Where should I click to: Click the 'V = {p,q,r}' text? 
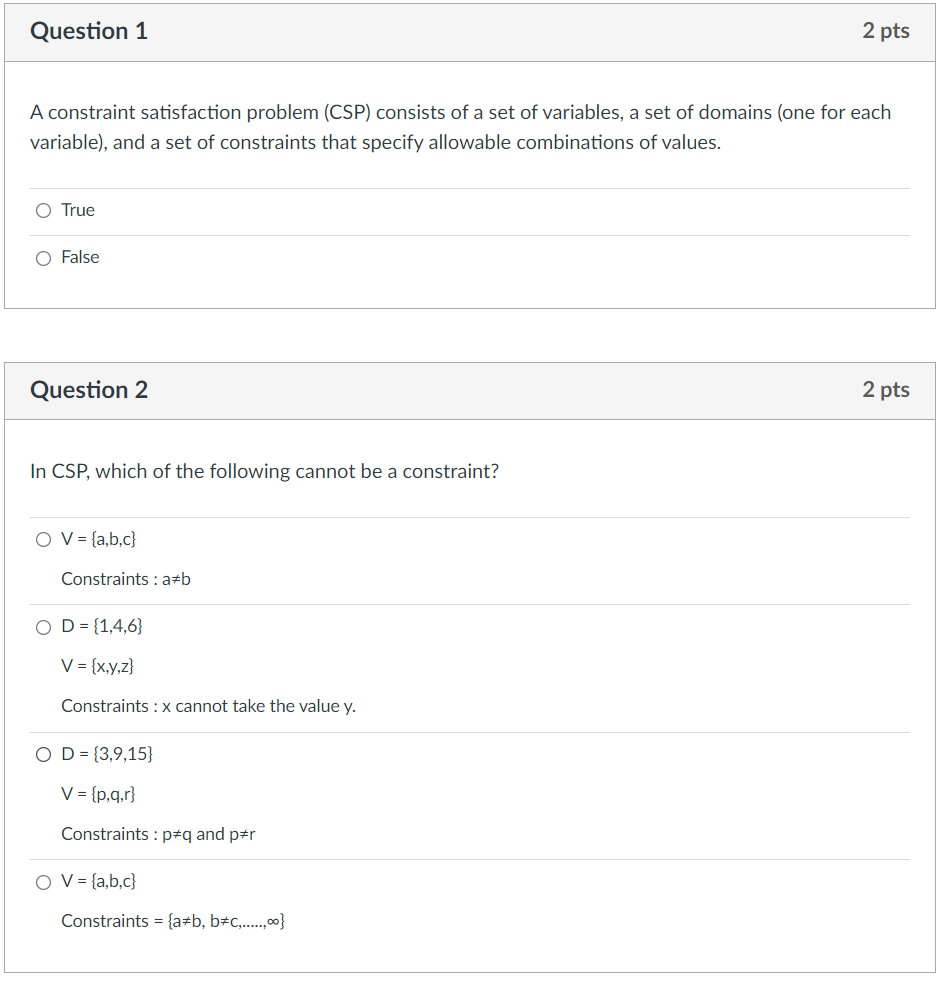click(98, 794)
